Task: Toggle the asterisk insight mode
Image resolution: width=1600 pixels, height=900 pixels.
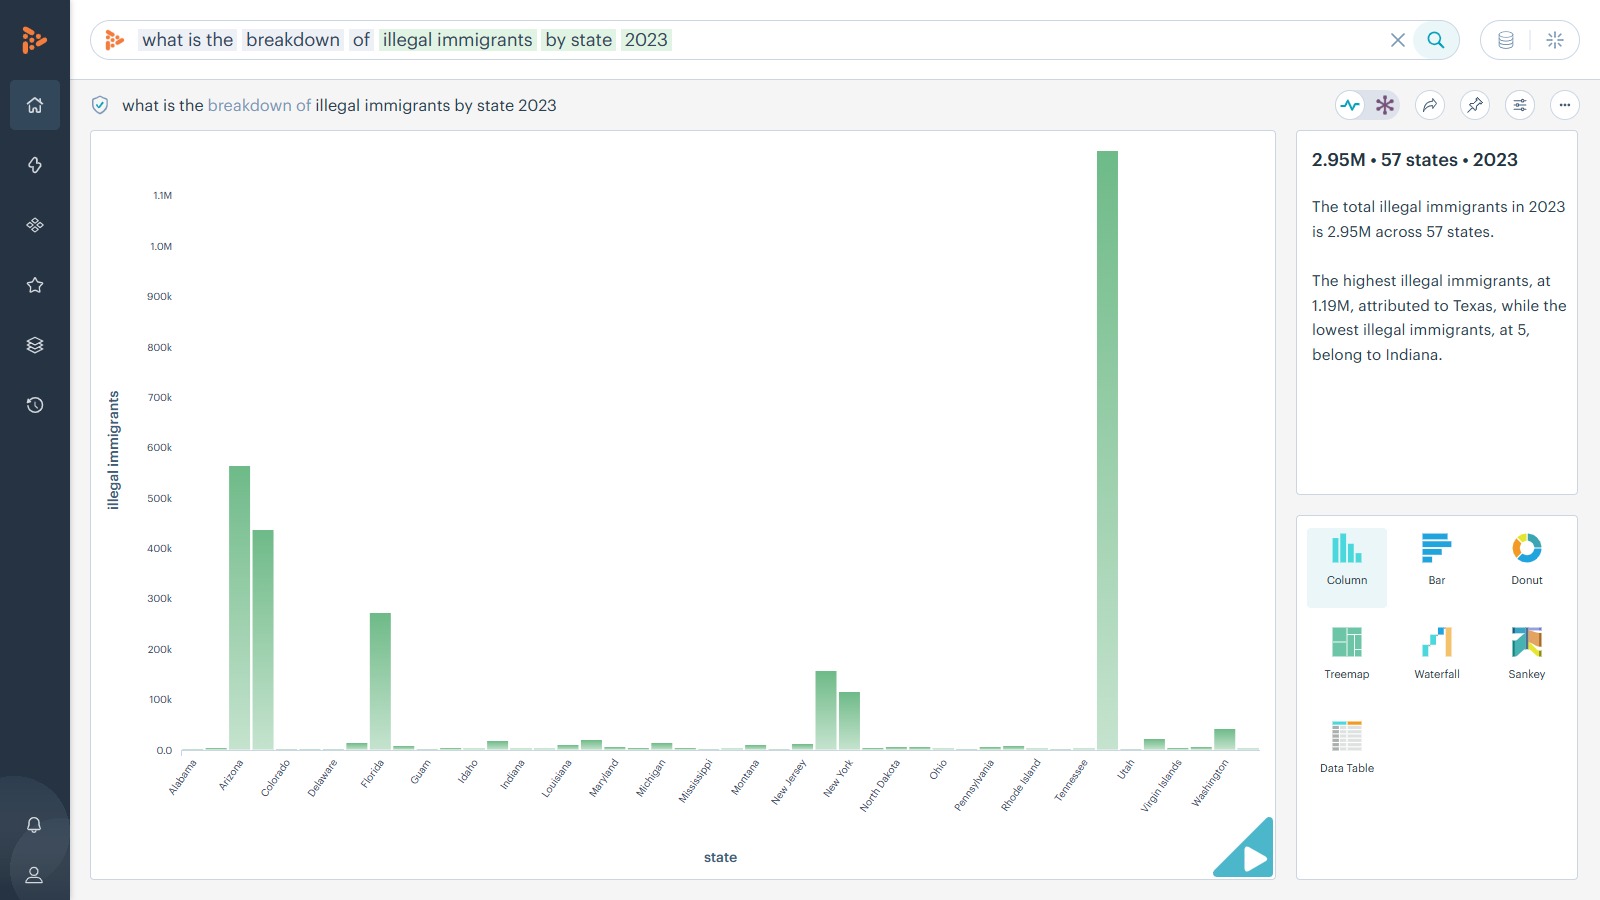Action: 1385,105
